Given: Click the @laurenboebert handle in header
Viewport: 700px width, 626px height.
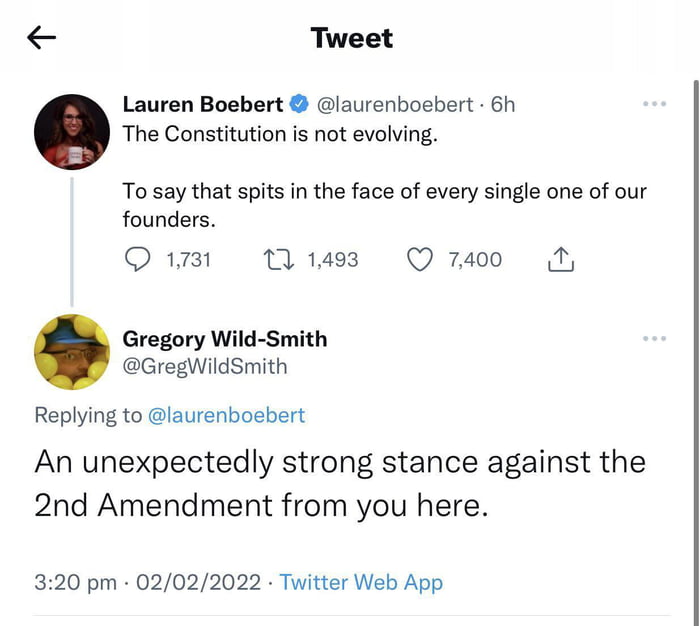Looking at the screenshot, I should [394, 104].
